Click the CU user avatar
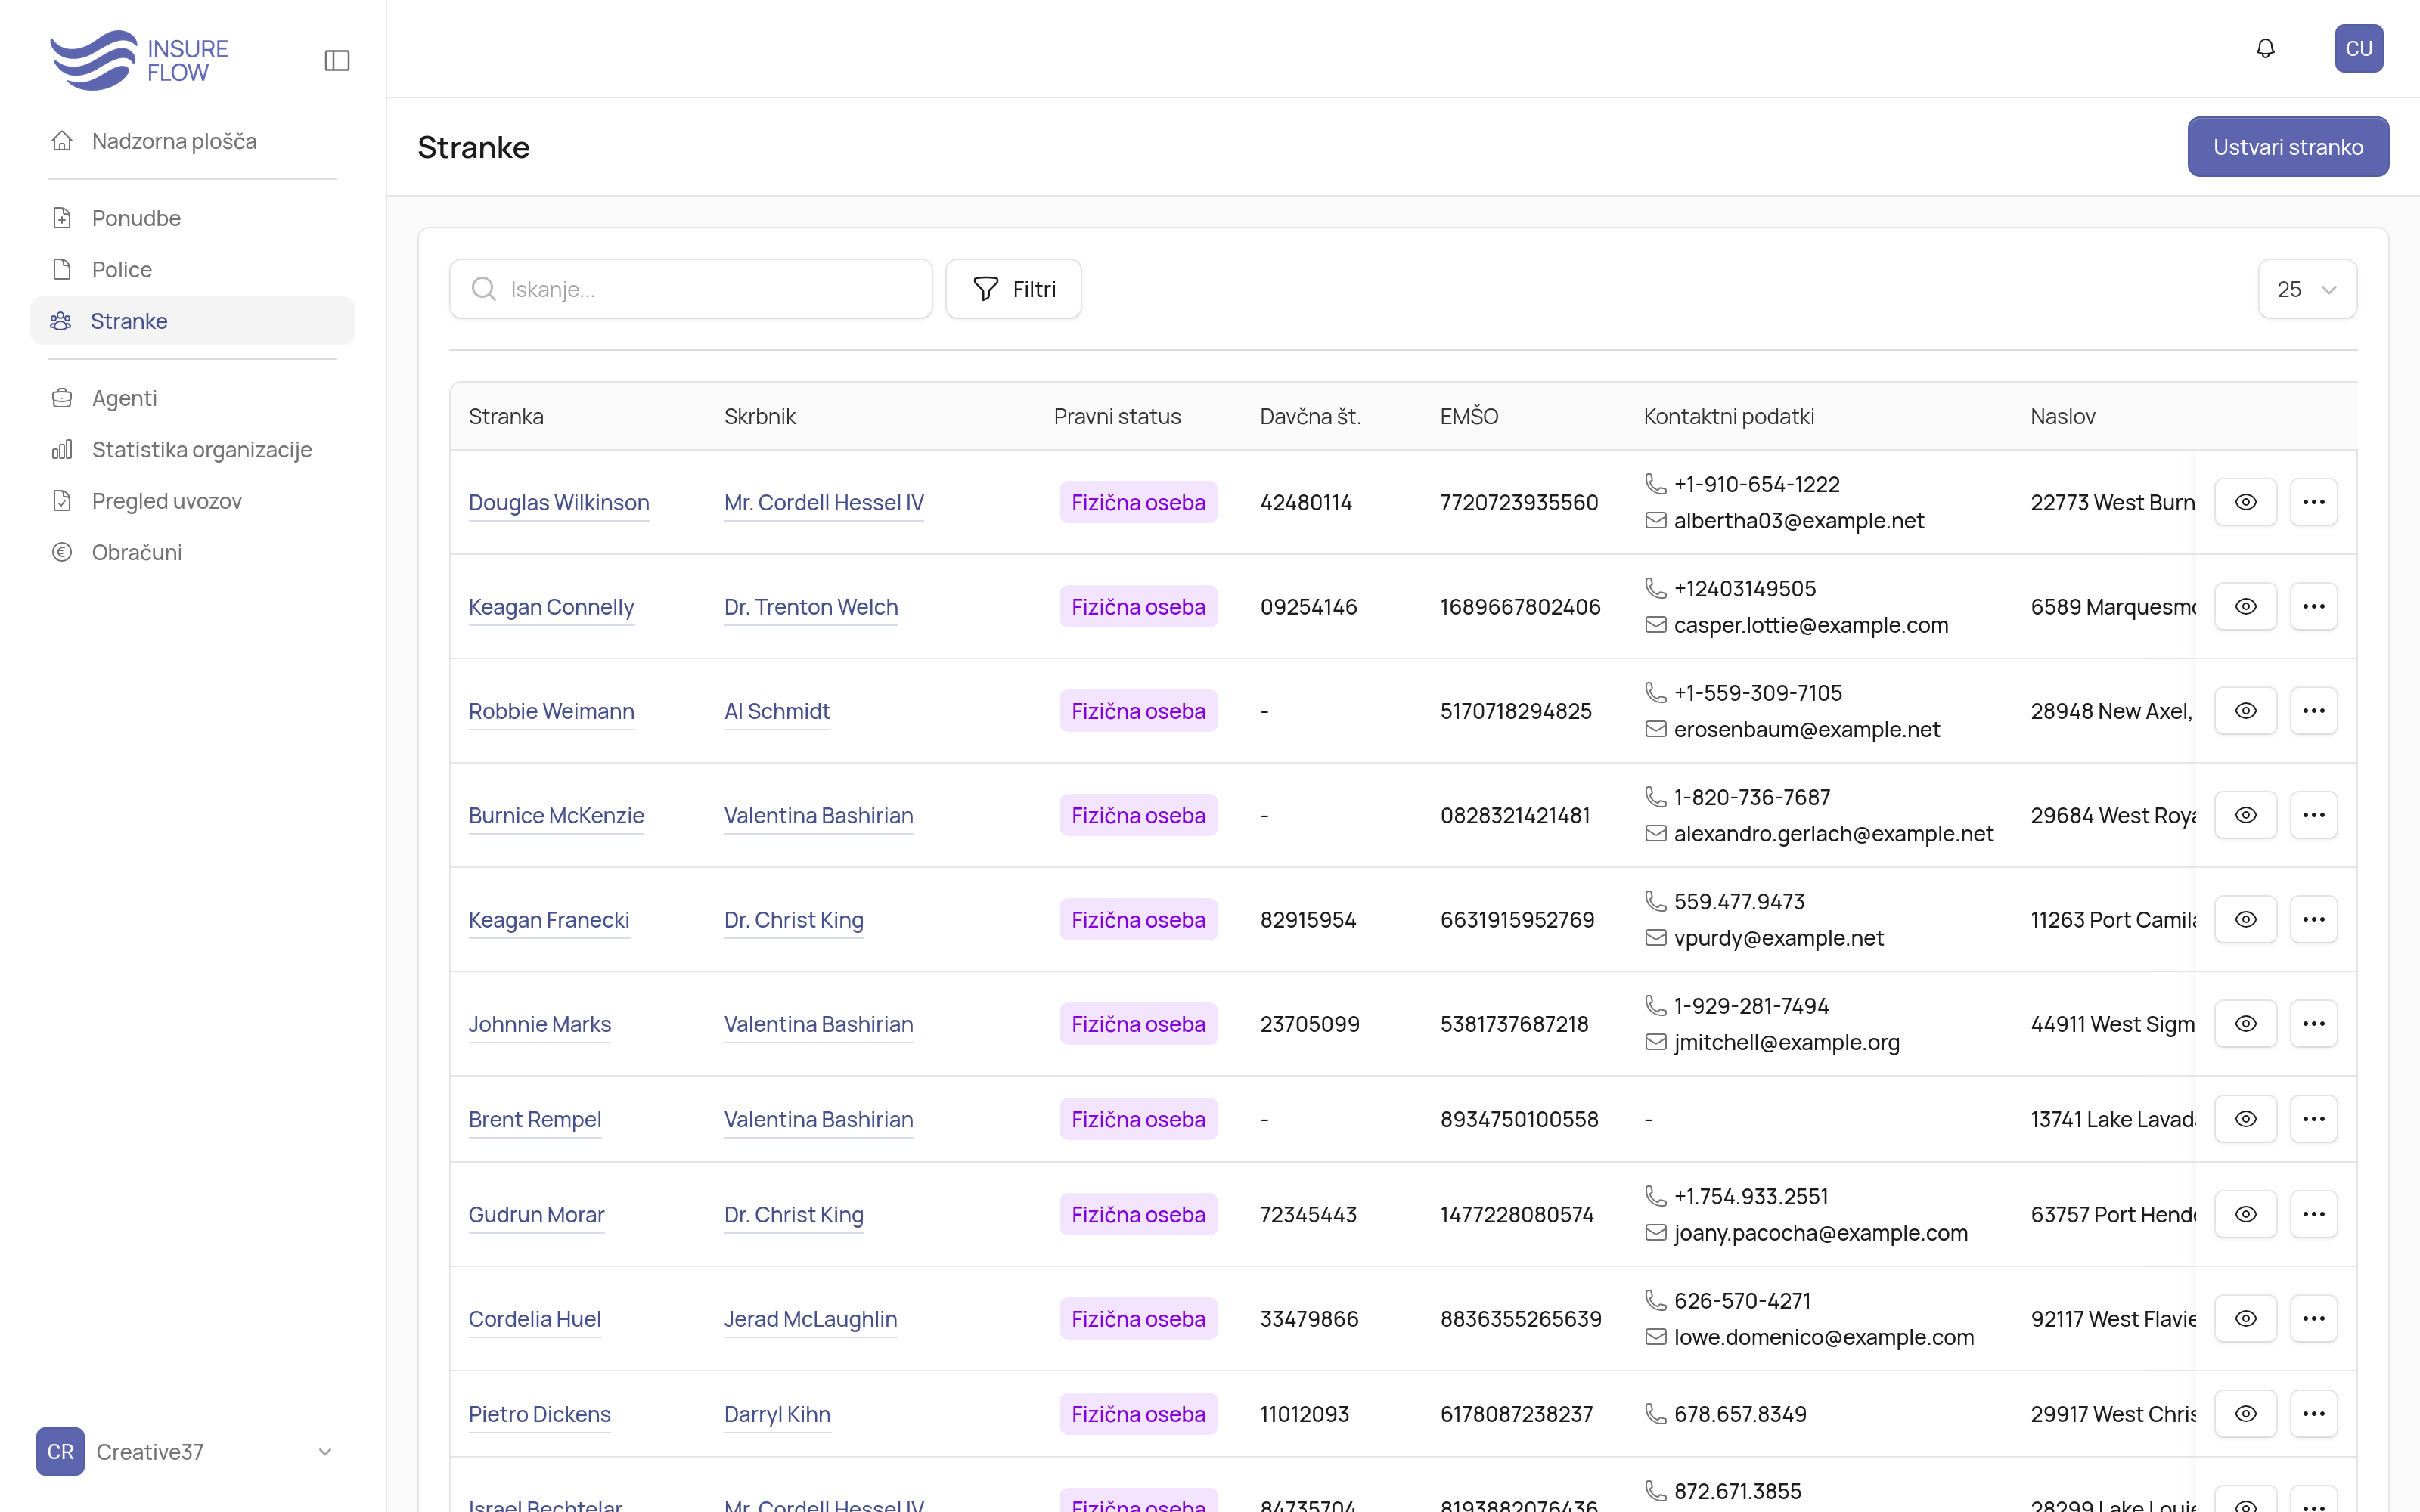 [2358, 48]
